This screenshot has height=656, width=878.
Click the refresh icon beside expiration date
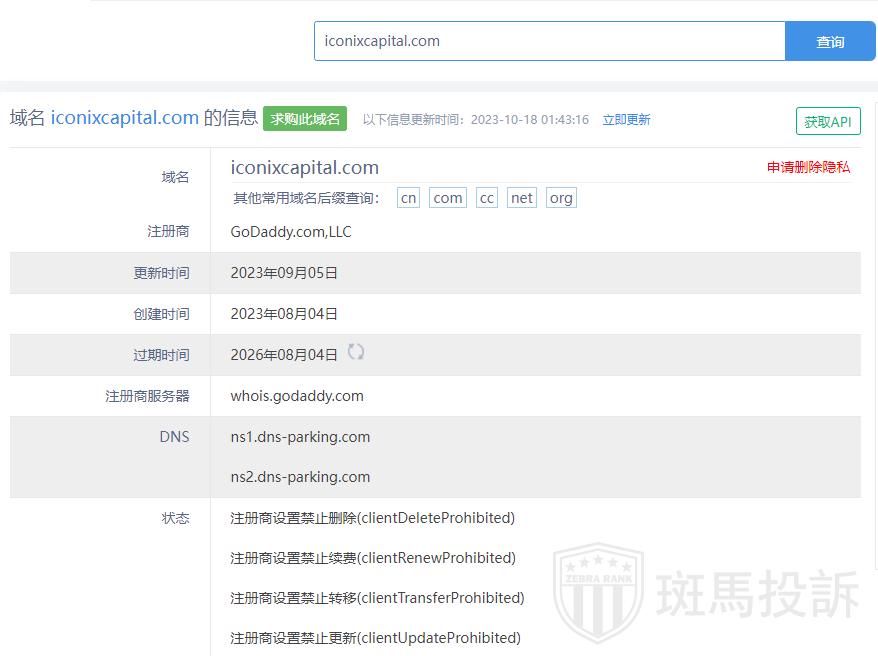pyautogui.click(x=356, y=352)
